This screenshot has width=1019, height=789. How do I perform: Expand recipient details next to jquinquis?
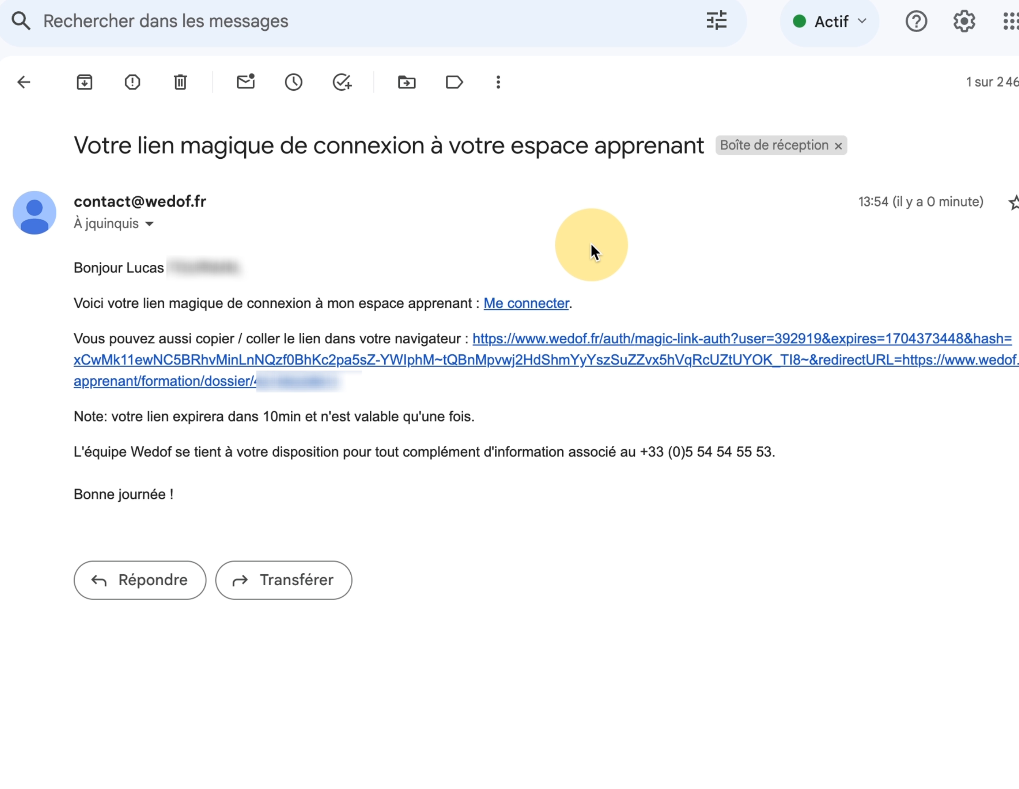point(150,224)
